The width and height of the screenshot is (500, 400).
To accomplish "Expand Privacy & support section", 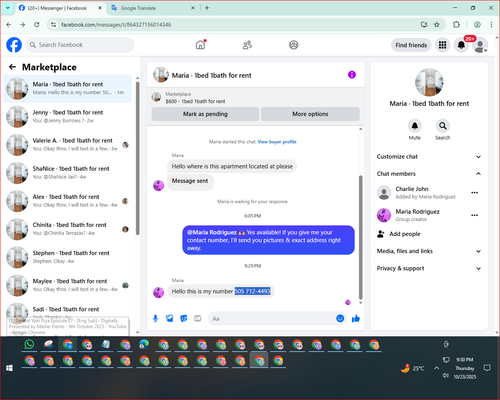I will [429, 268].
